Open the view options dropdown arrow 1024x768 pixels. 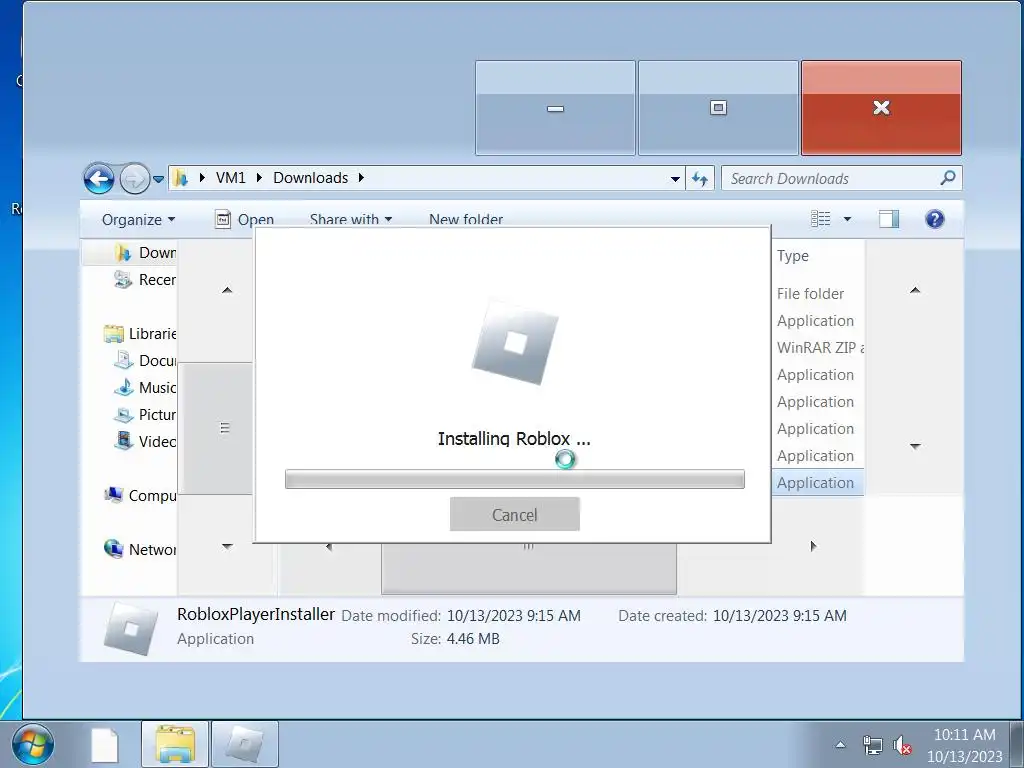click(847, 219)
